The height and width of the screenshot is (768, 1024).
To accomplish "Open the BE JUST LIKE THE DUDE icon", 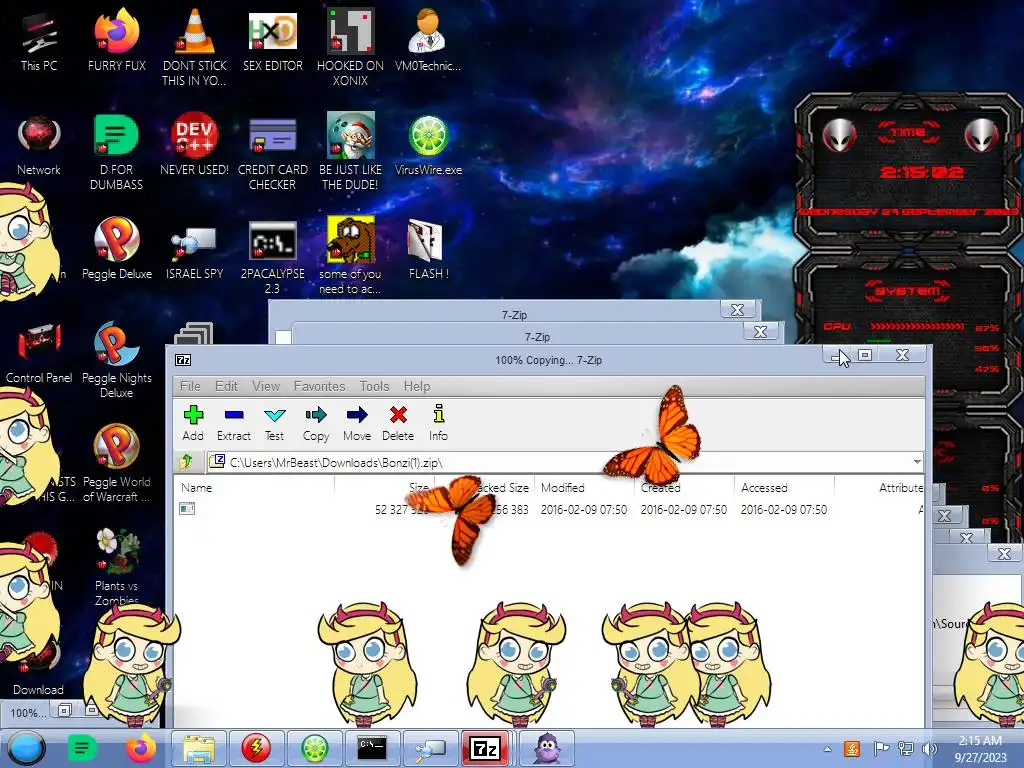I will tap(350, 152).
